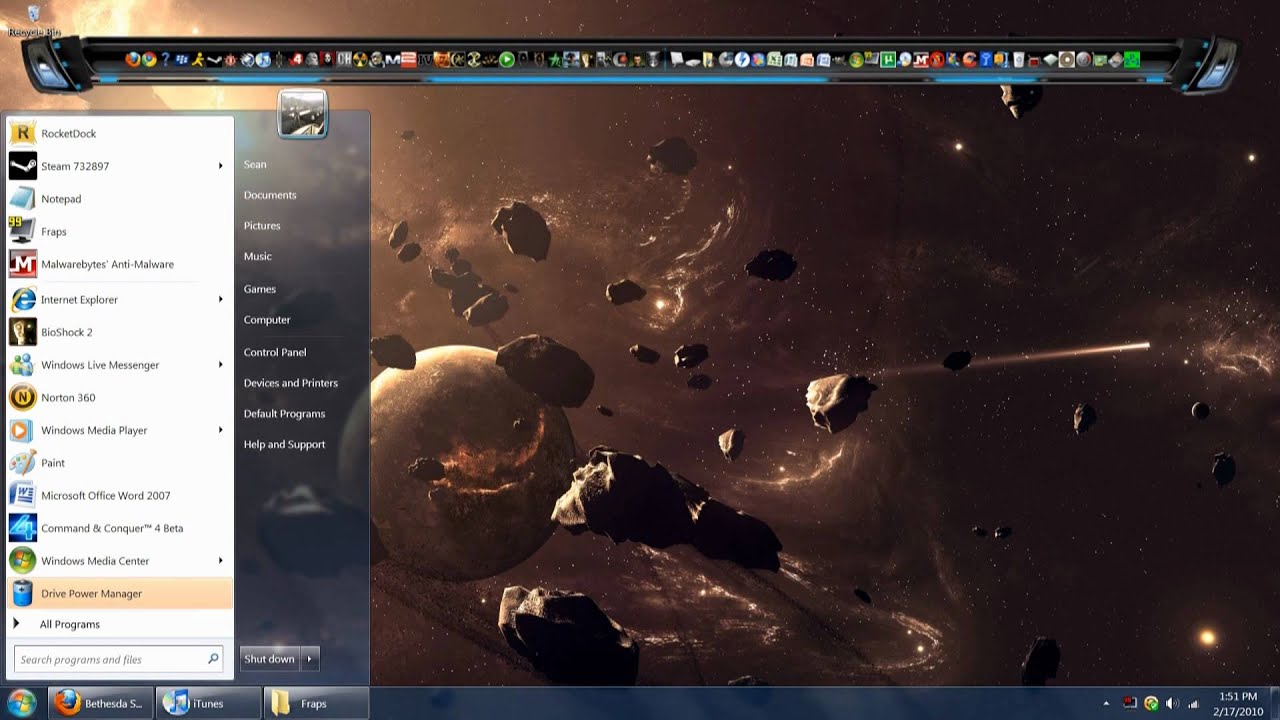This screenshot has height=720, width=1280.
Task: Click the yellow radiation symbol dock icon
Action: (360, 60)
